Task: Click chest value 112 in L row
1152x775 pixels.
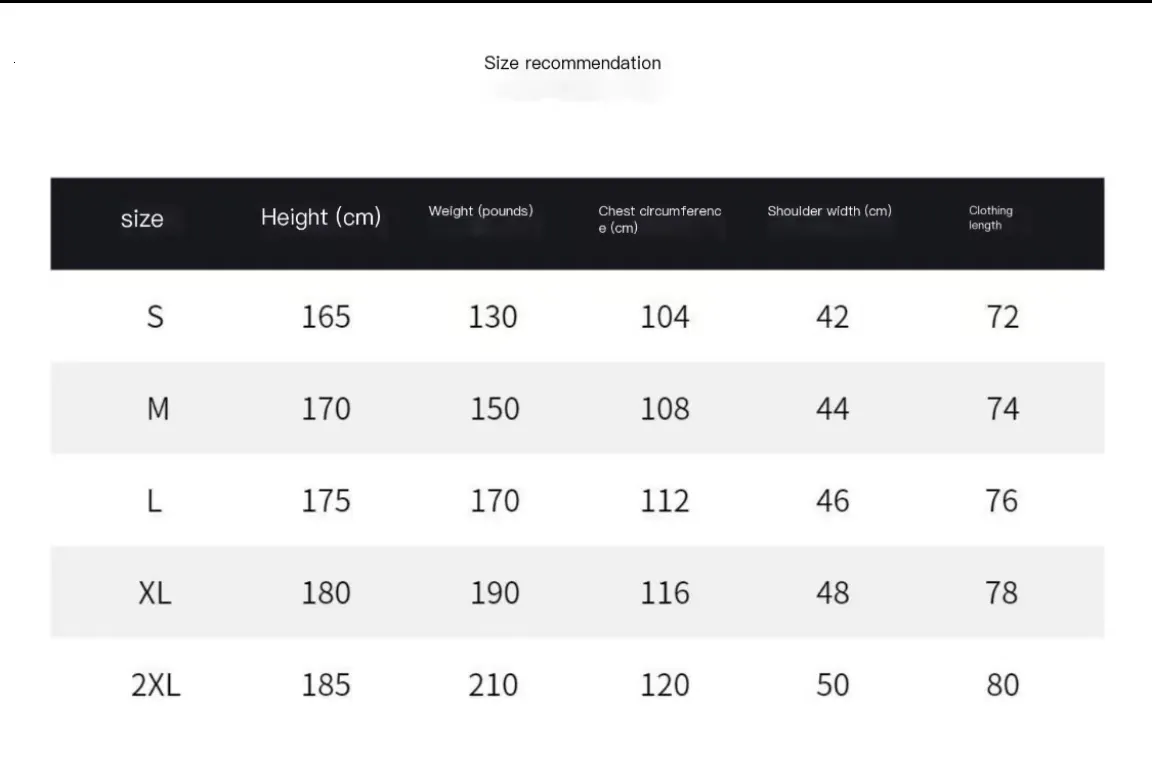Action: [665, 502]
